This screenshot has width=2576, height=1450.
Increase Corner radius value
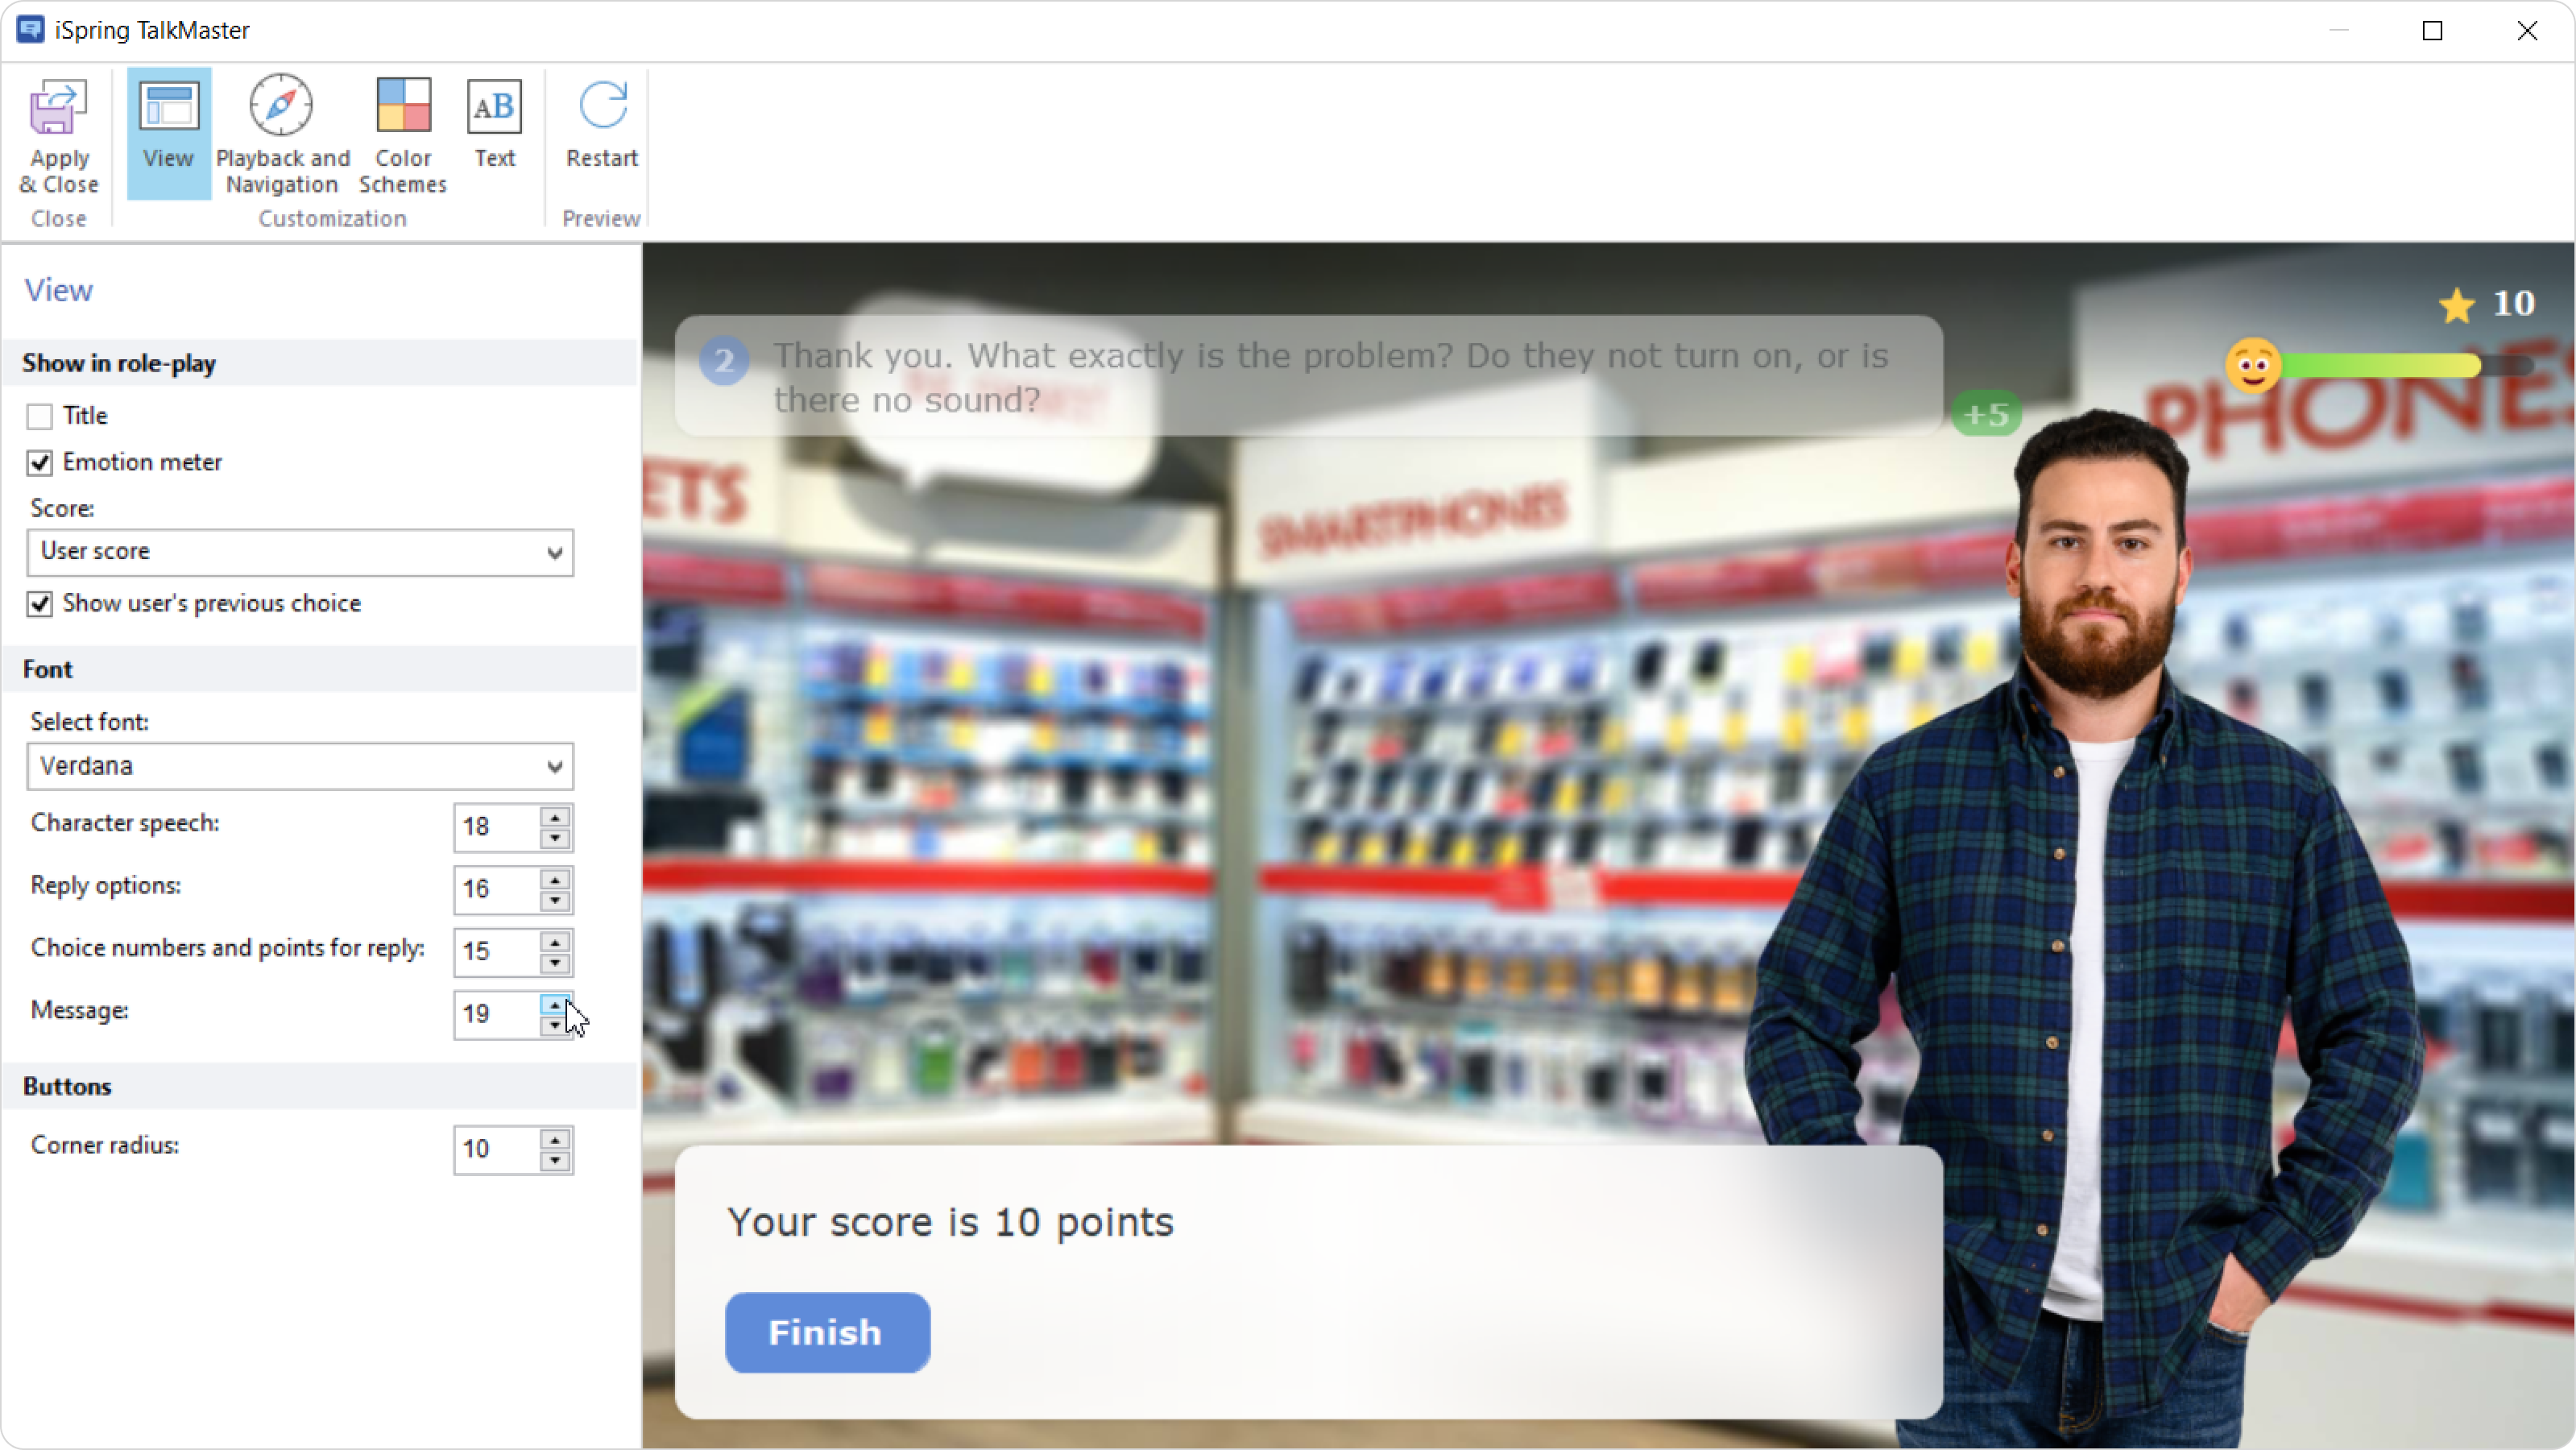[x=555, y=1139]
